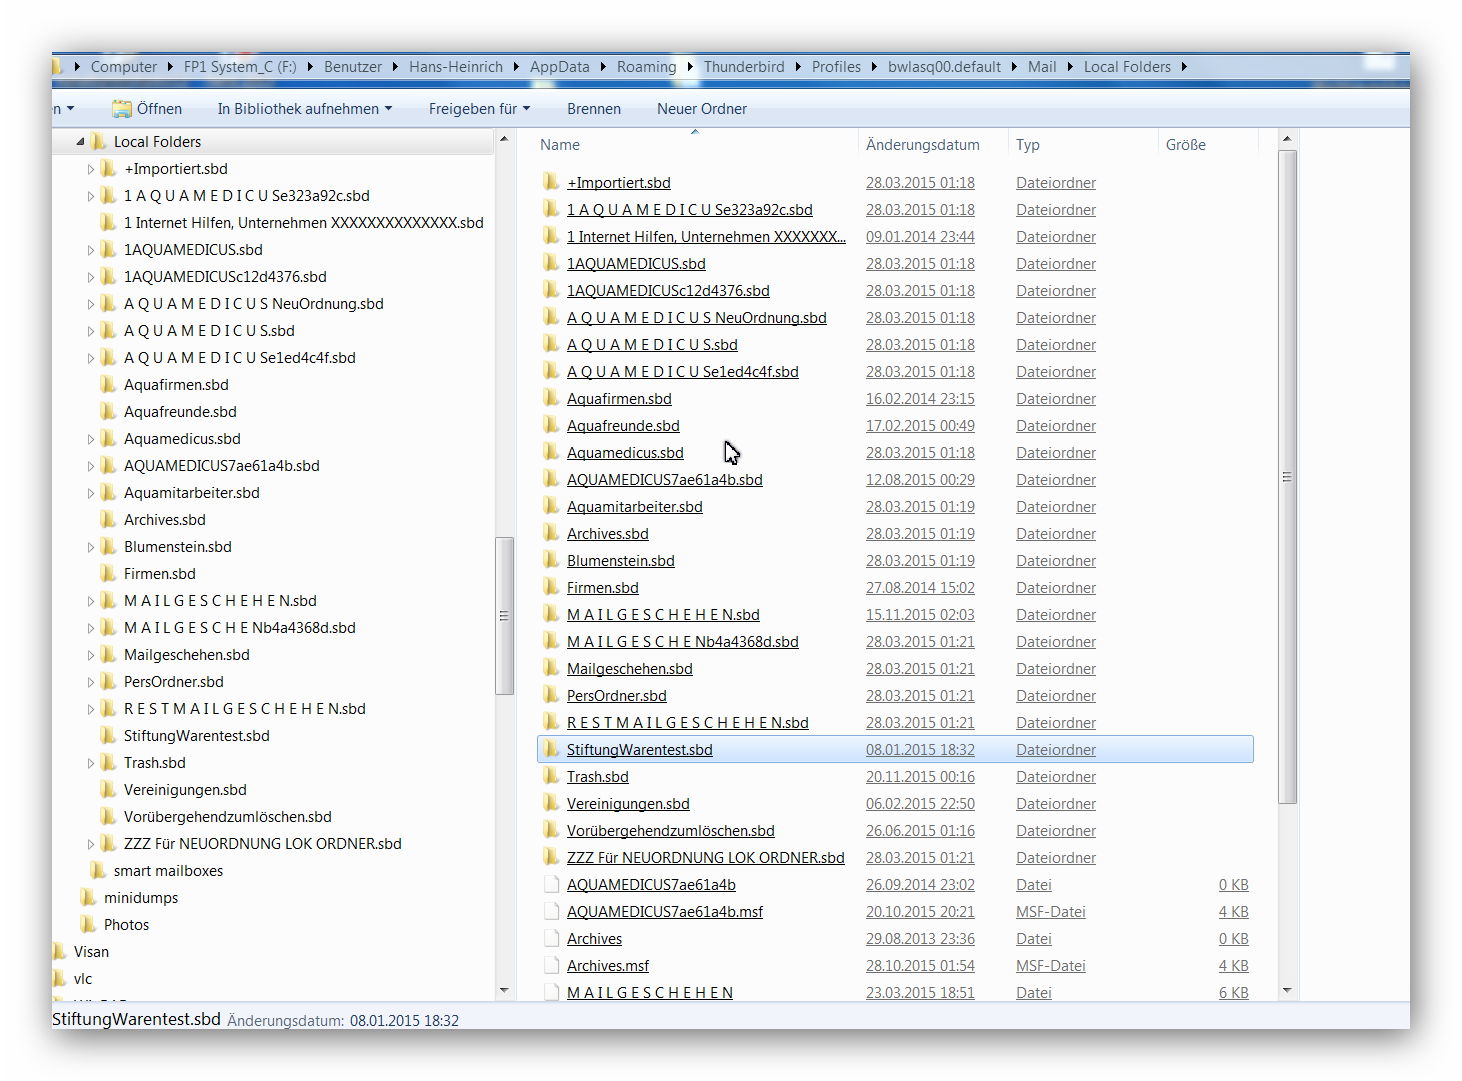Click folder icon of Archives.sbd in tree
The height and width of the screenshot is (1081, 1462).
pos(108,519)
